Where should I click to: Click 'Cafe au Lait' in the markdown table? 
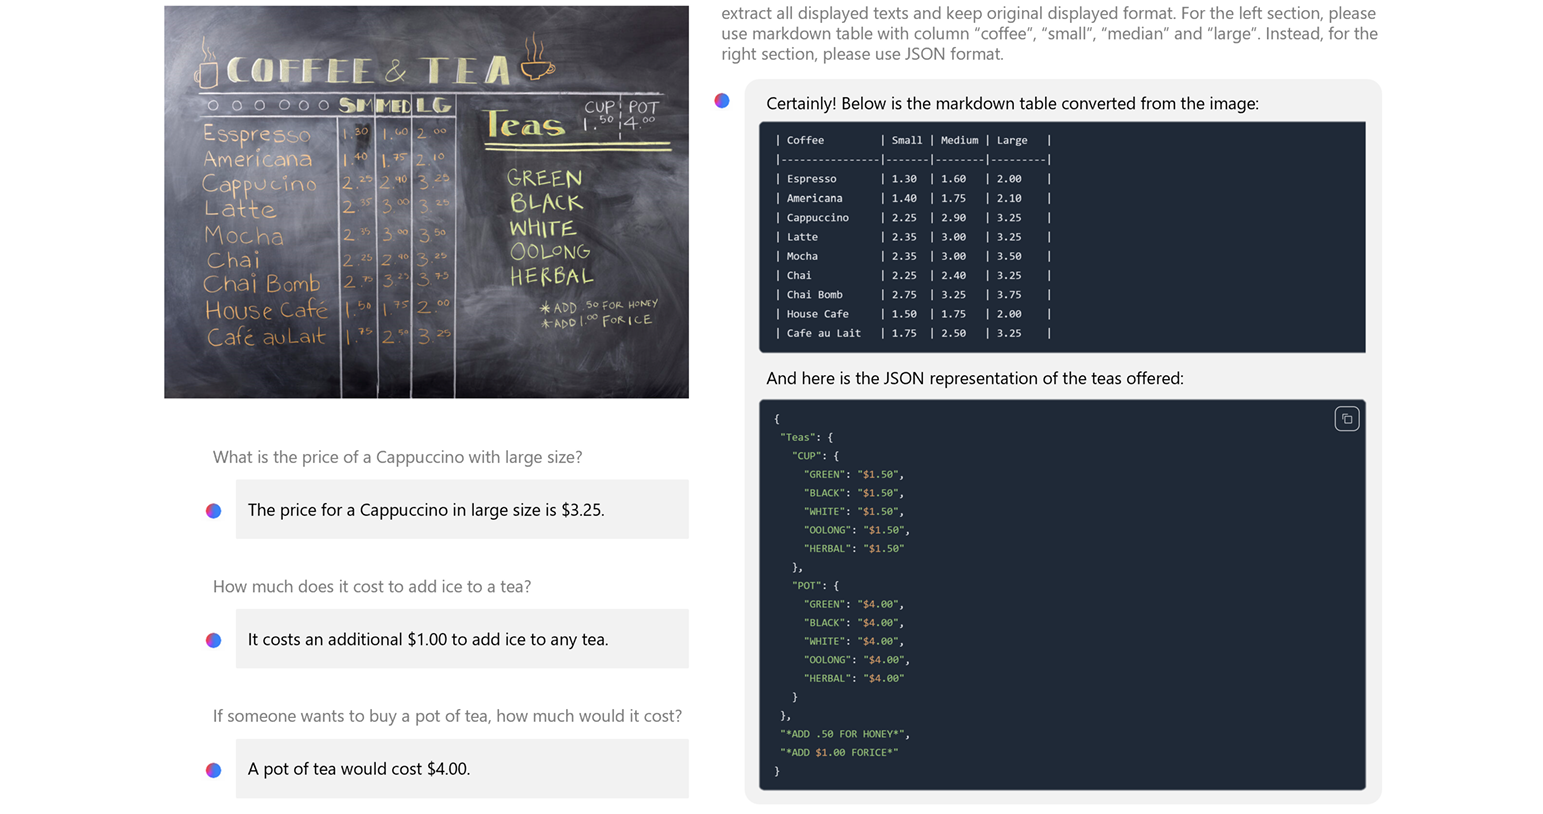(x=823, y=333)
